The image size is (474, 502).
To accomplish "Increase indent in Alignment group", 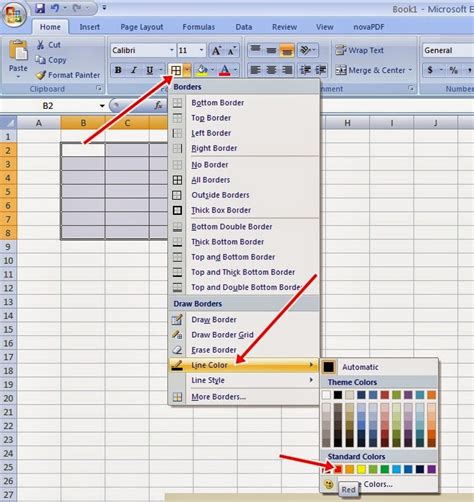I will 321,70.
